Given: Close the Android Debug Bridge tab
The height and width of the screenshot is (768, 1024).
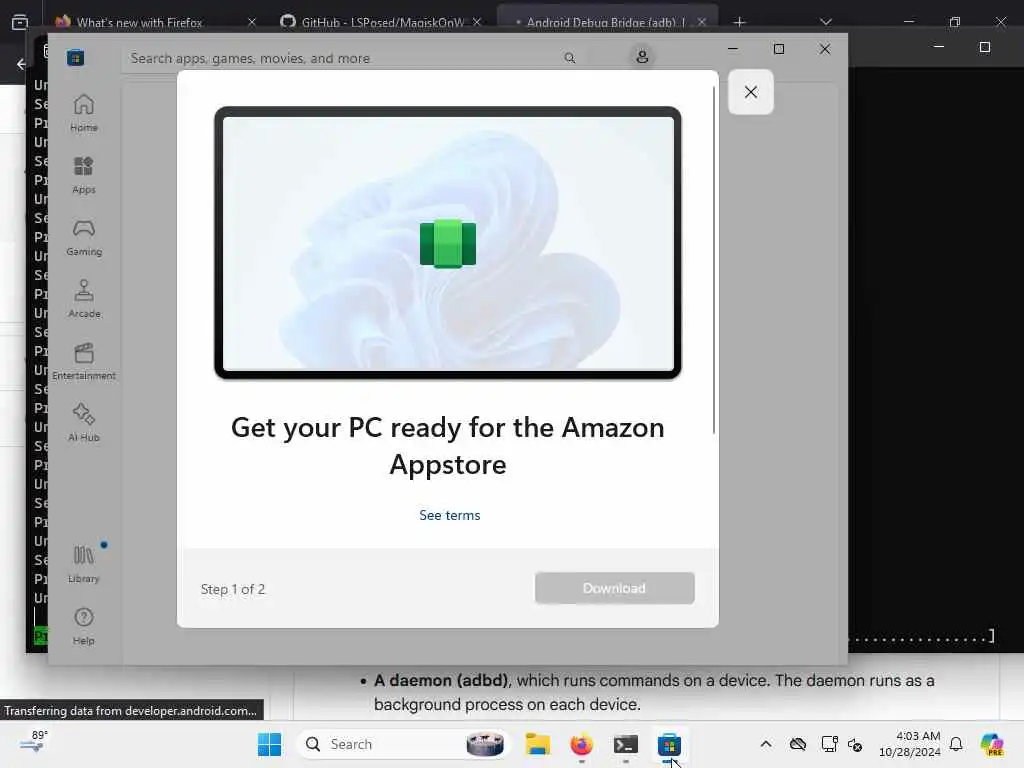Looking at the screenshot, I should (x=702, y=22).
